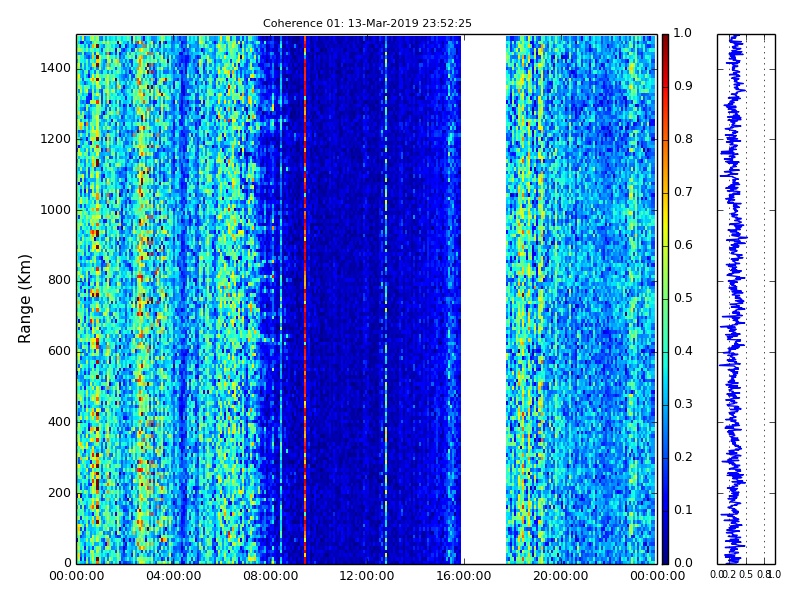
Task: Click the 04:00:00 time axis label
Action: click(x=173, y=576)
